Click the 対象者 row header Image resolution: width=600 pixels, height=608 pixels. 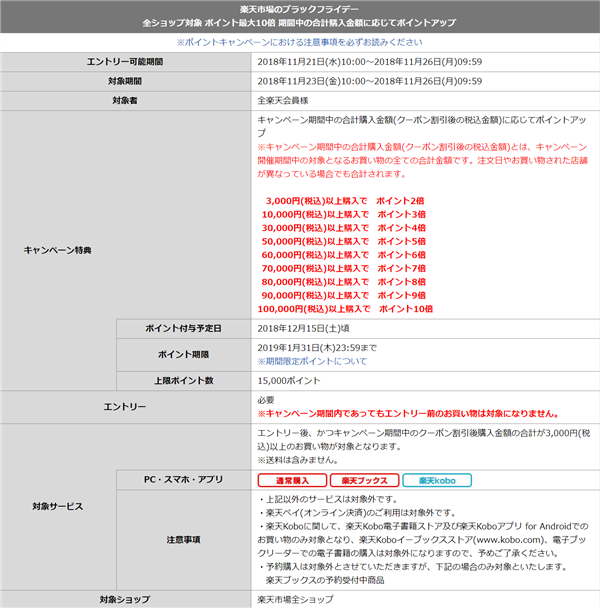point(126,100)
